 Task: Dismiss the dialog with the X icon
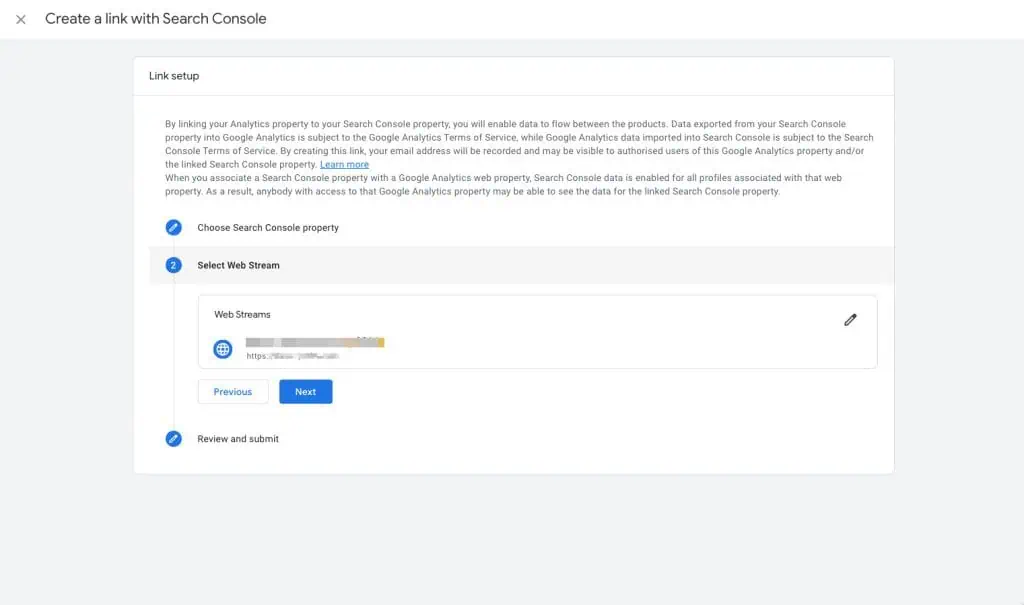(20, 18)
